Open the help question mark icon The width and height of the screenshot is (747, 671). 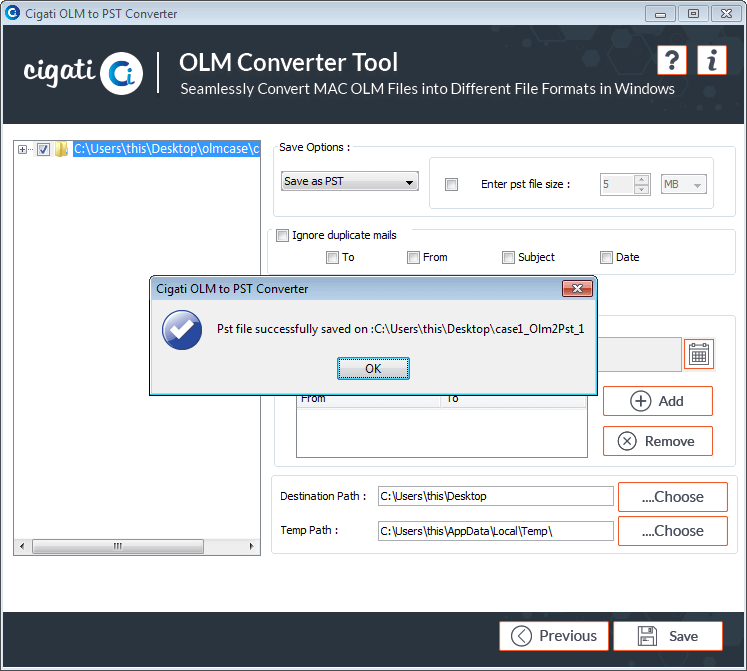pyautogui.click(x=672, y=60)
